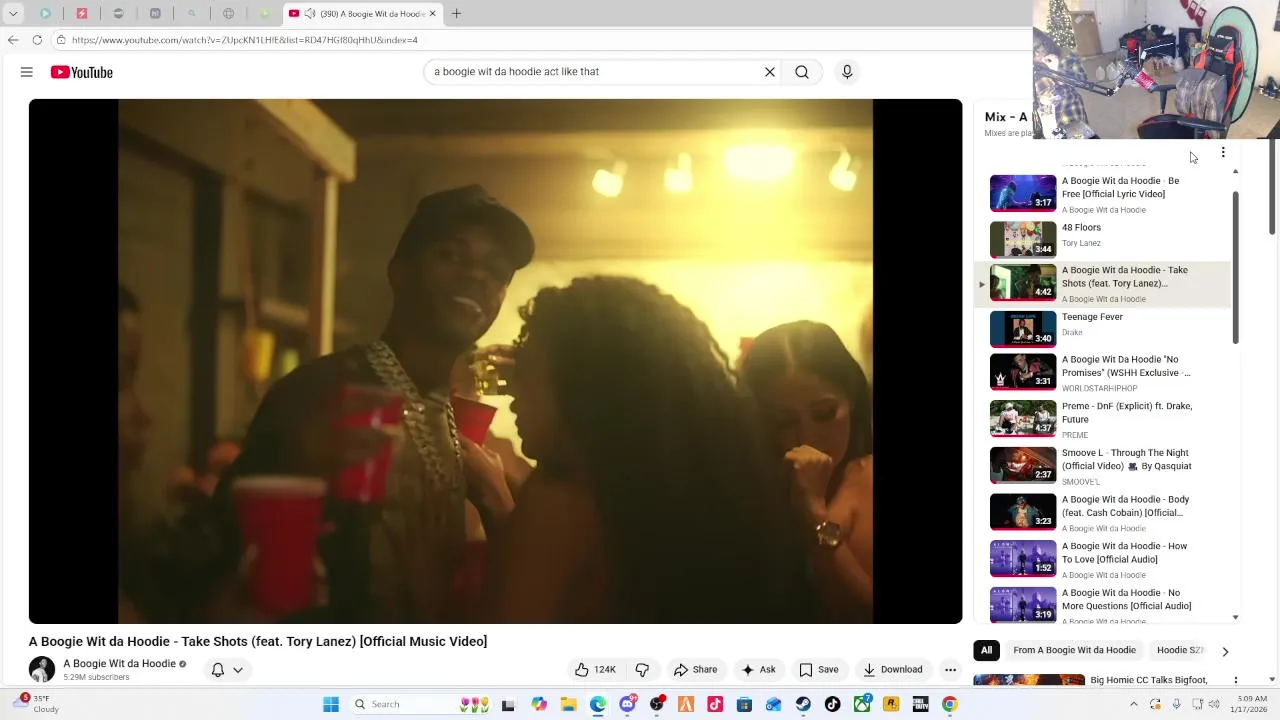Open A Boogie Wit da Hoodie channel avatar
The width and height of the screenshot is (1280, 720).
[x=42, y=669]
